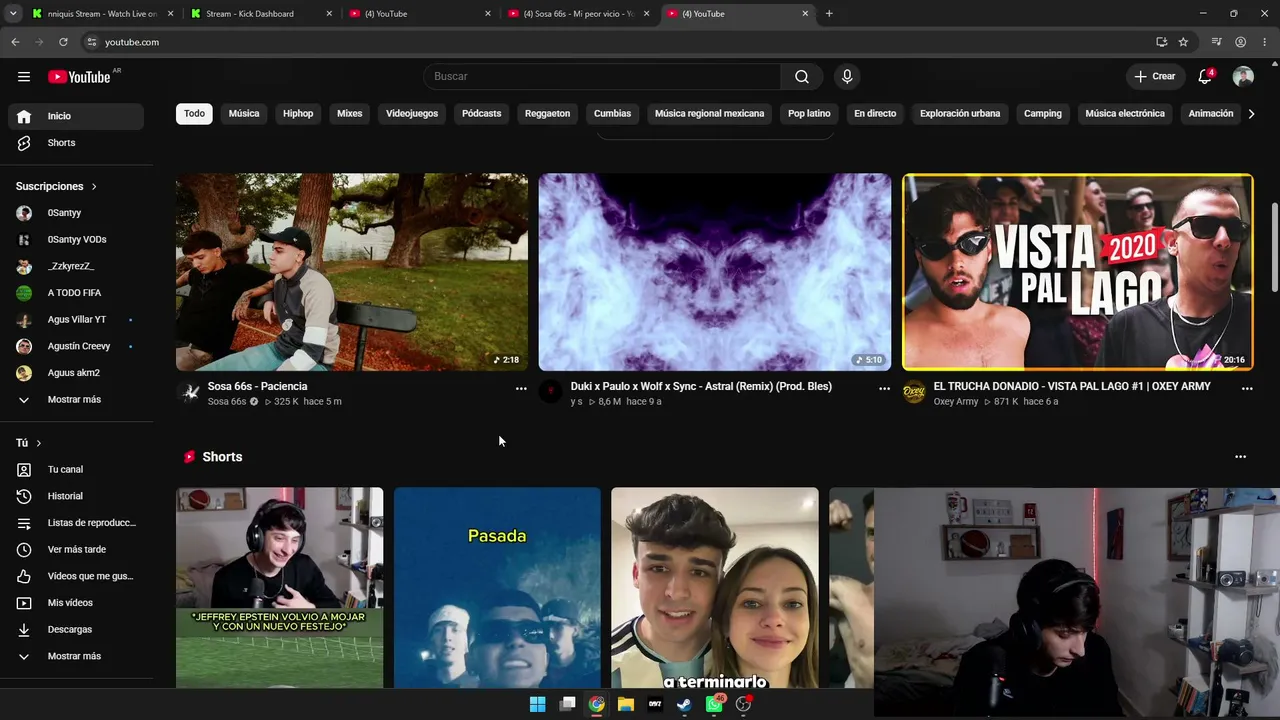
Task: Open the Sosa 66s channel avatar
Action: (189, 392)
